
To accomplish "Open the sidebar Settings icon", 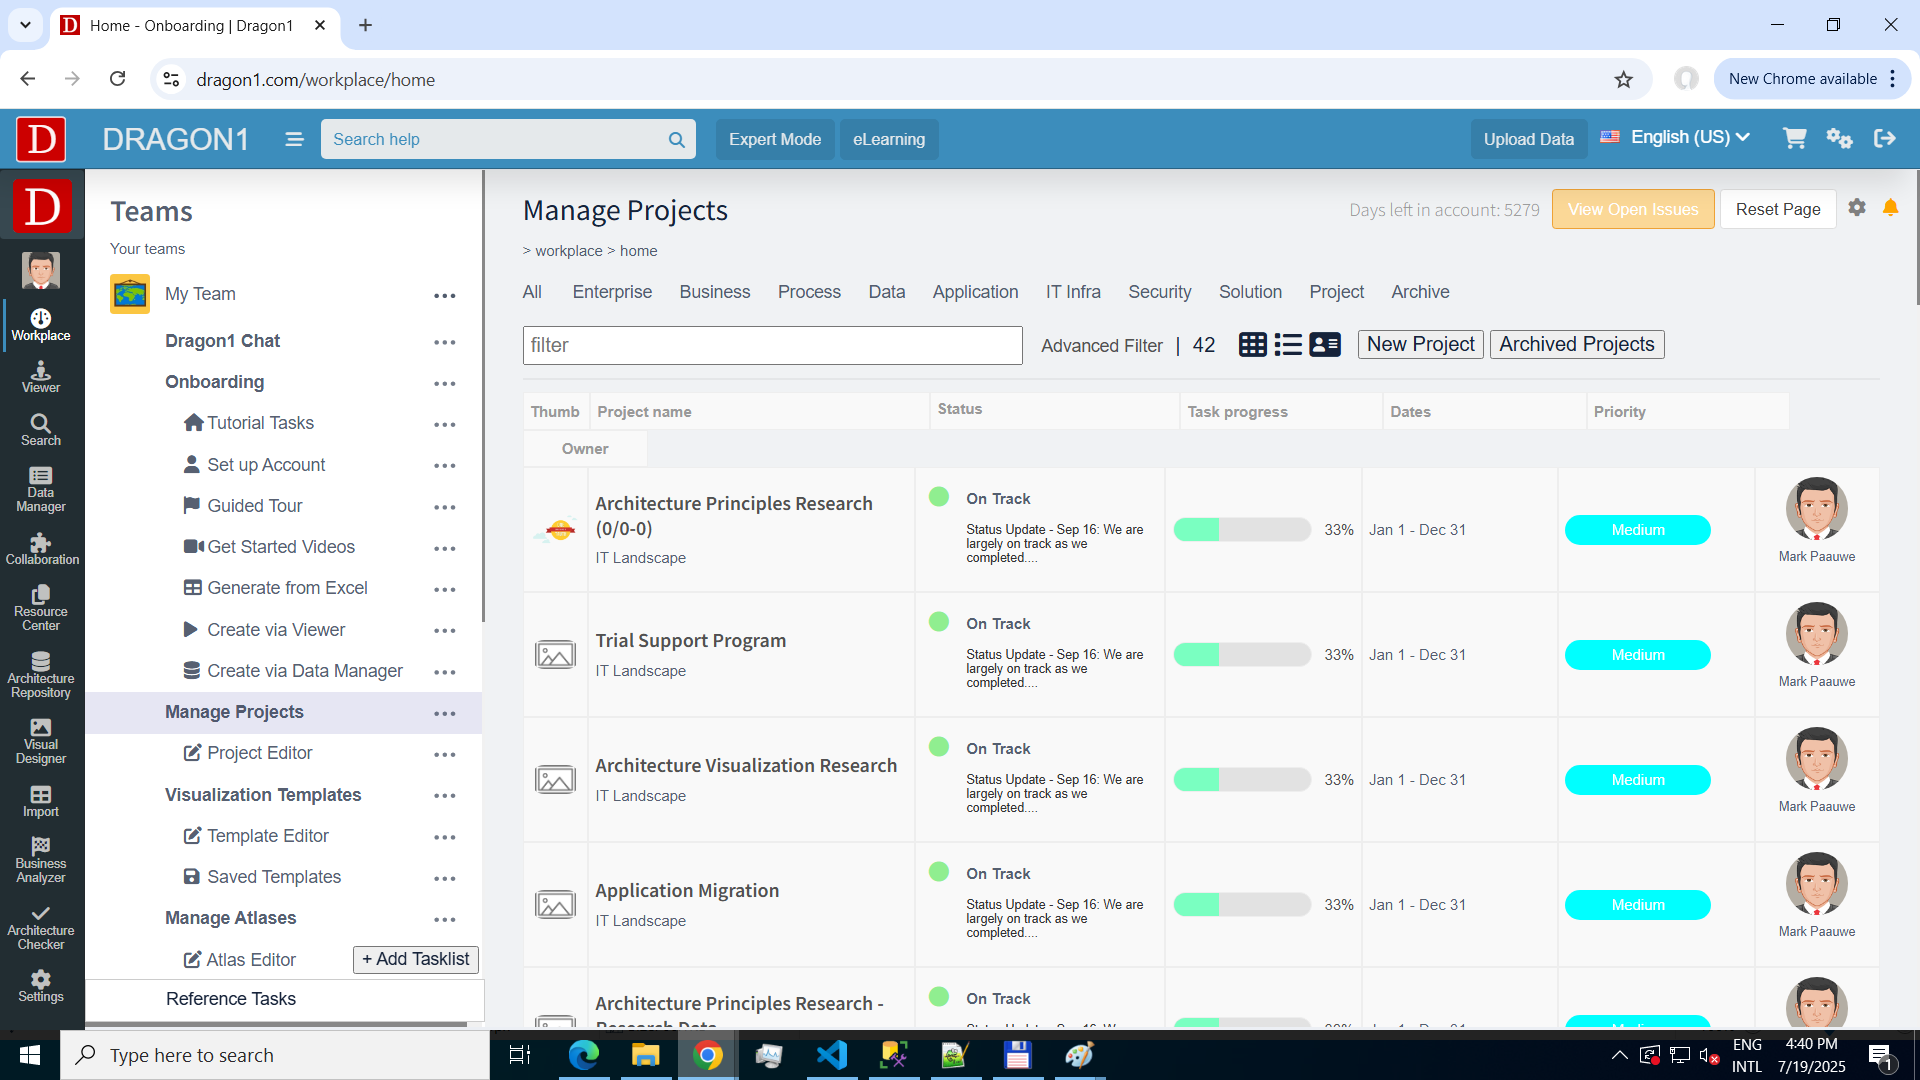I will coord(41,986).
